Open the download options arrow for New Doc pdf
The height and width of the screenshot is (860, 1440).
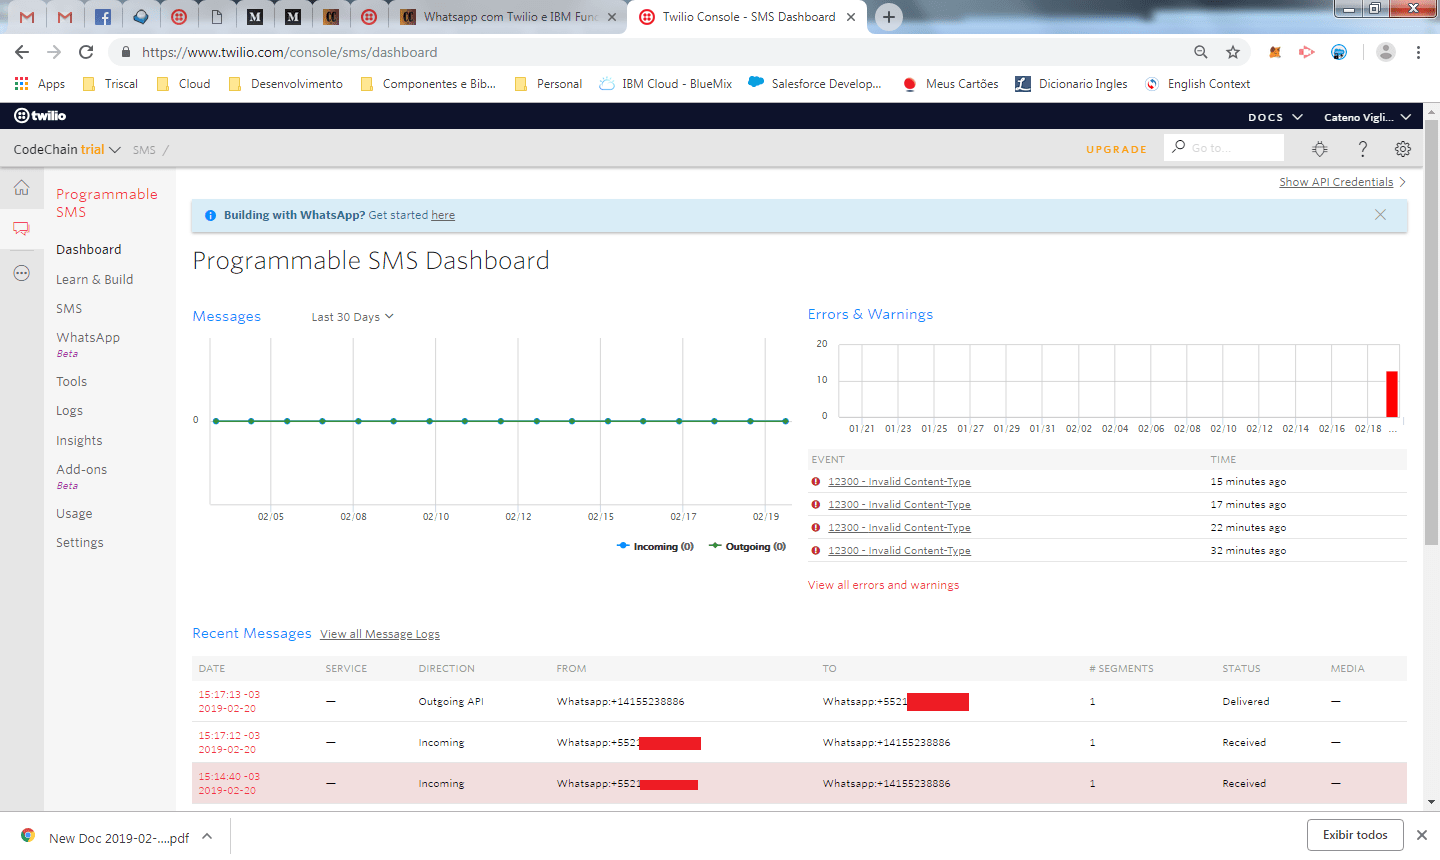coord(207,836)
